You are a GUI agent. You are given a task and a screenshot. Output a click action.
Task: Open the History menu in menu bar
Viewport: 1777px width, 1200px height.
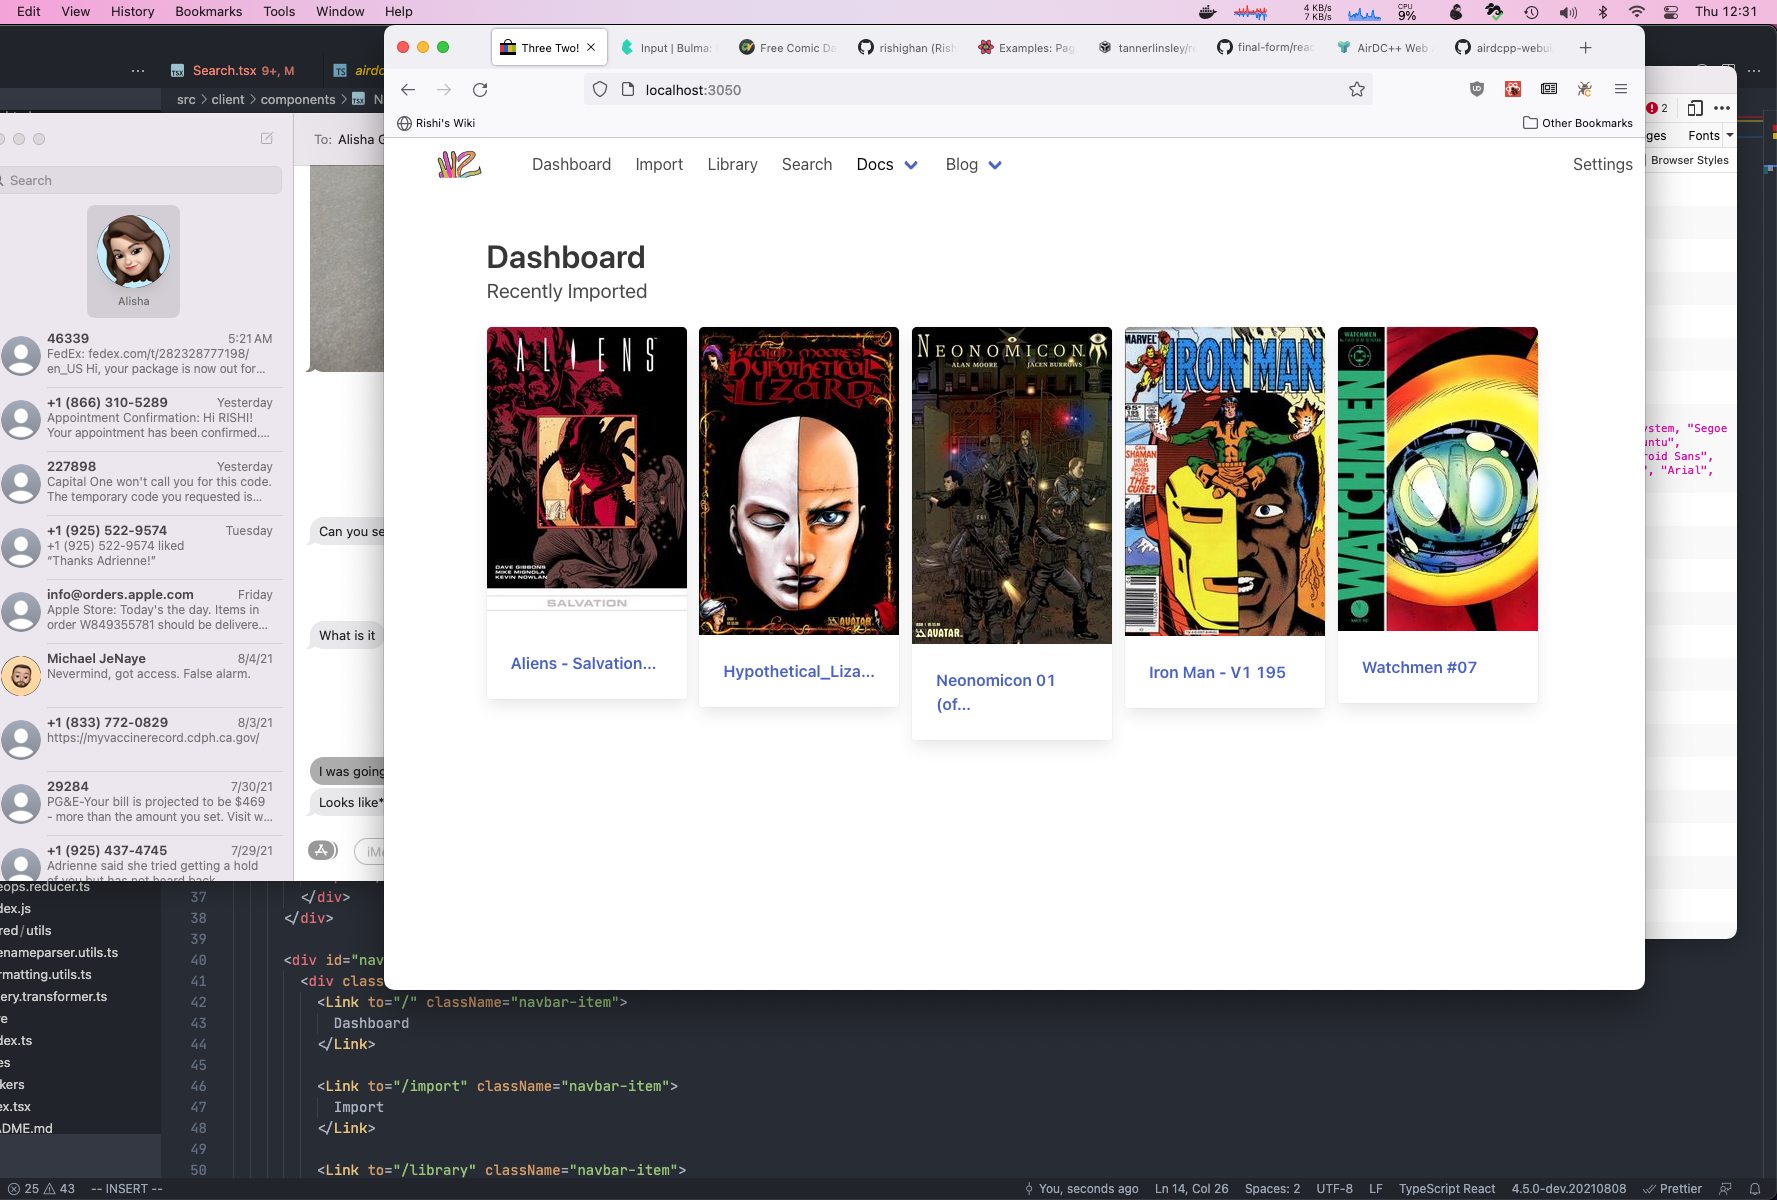point(132,12)
